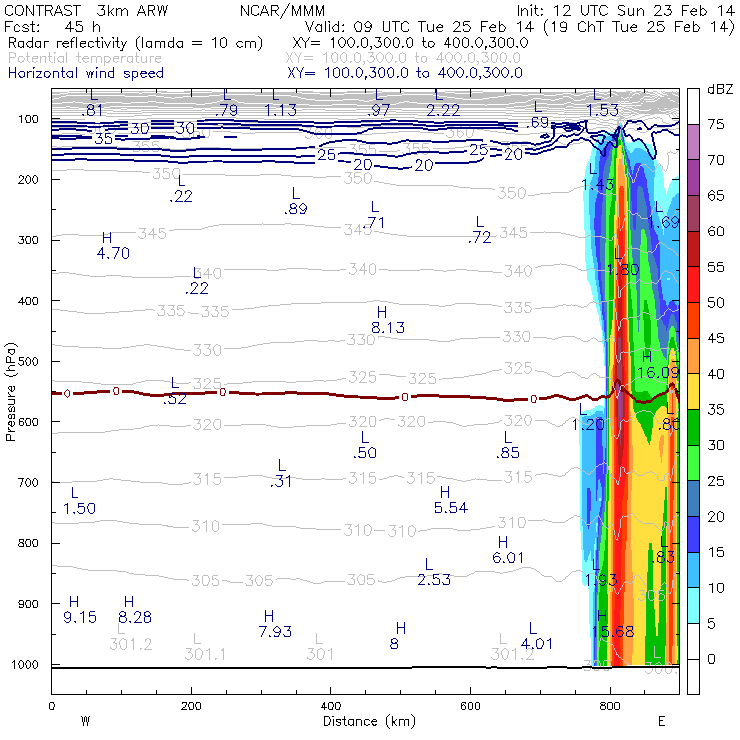Click the 'Fcst: 45 h' forecast label
The image size is (740, 740).
(x=44, y=27)
